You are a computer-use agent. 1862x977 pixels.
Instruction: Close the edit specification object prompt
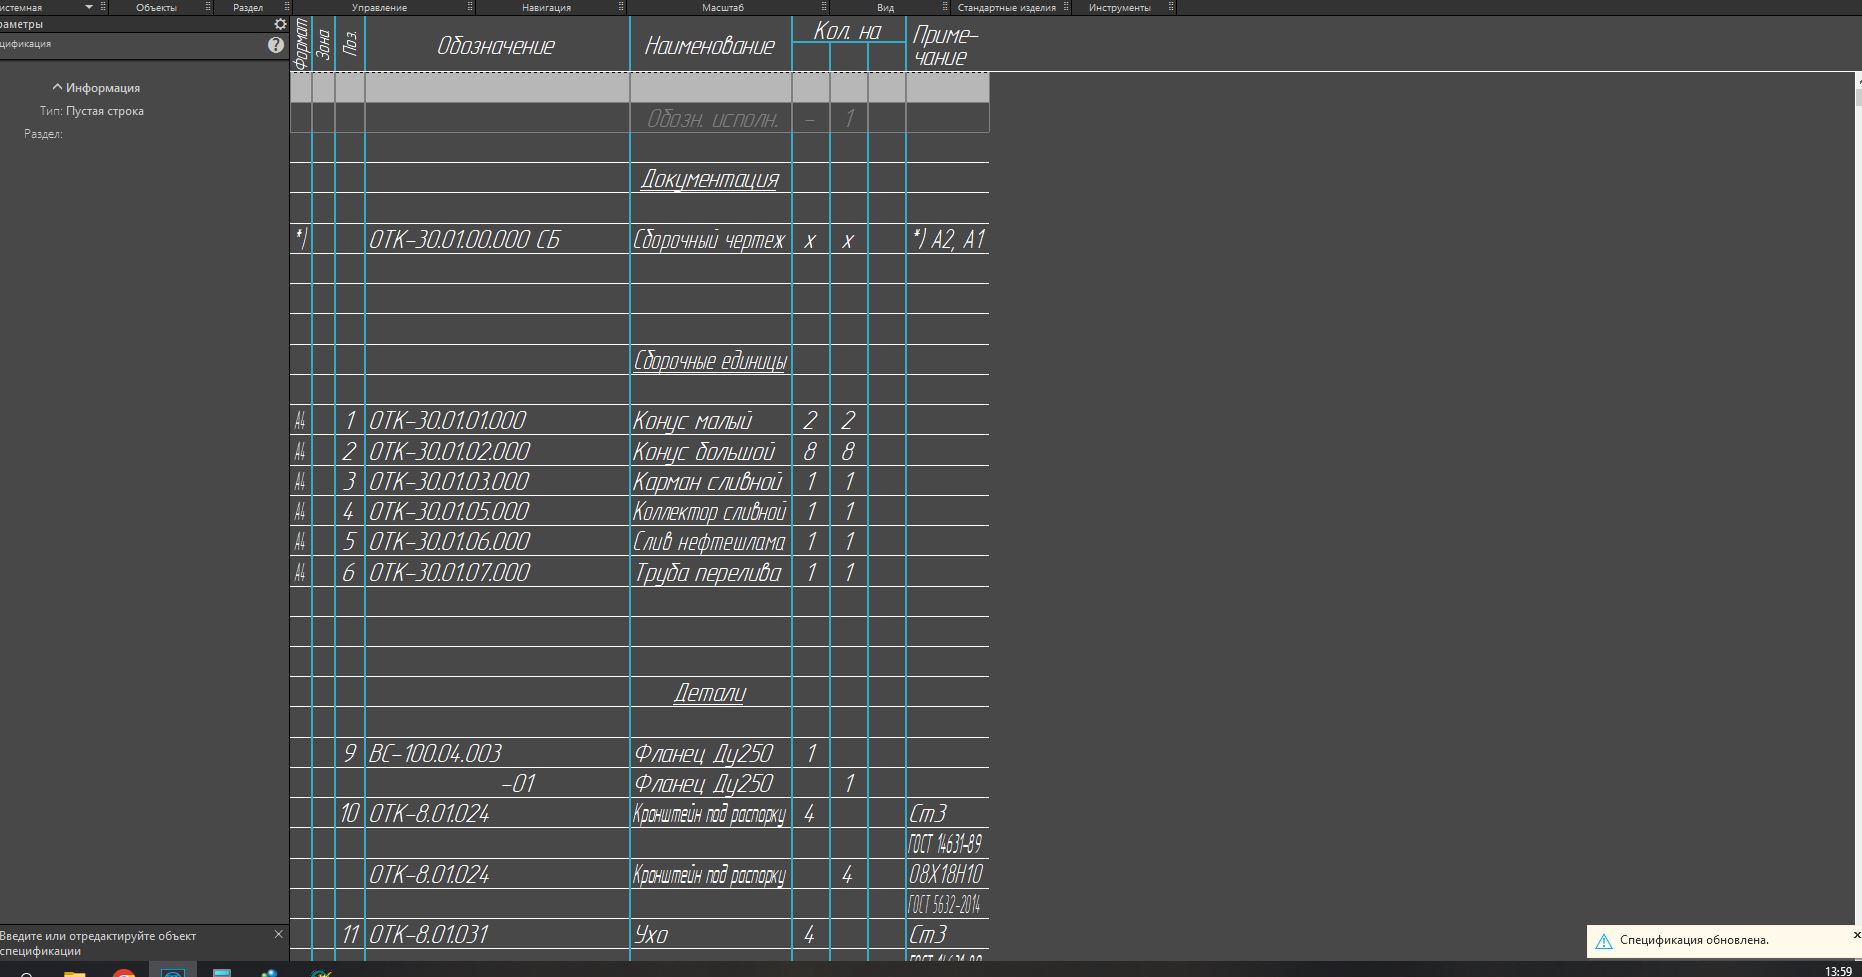(278, 934)
